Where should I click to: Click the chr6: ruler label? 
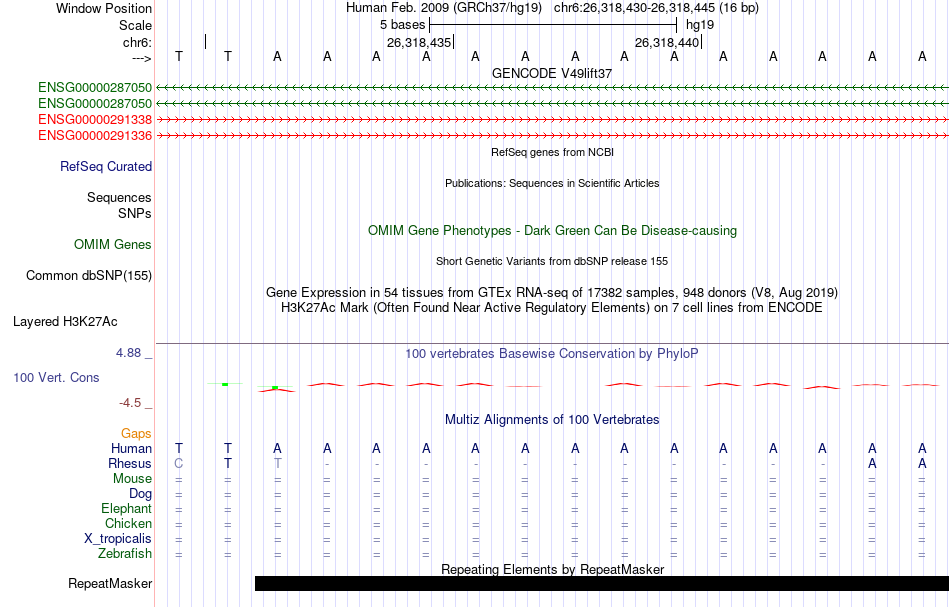coord(137,42)
